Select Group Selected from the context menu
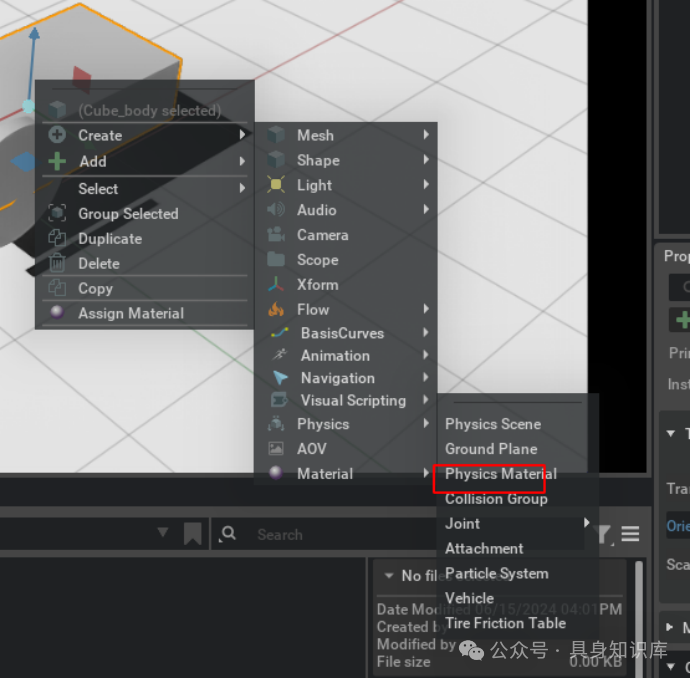Screen dimensions: 690x678 (128, 214)
